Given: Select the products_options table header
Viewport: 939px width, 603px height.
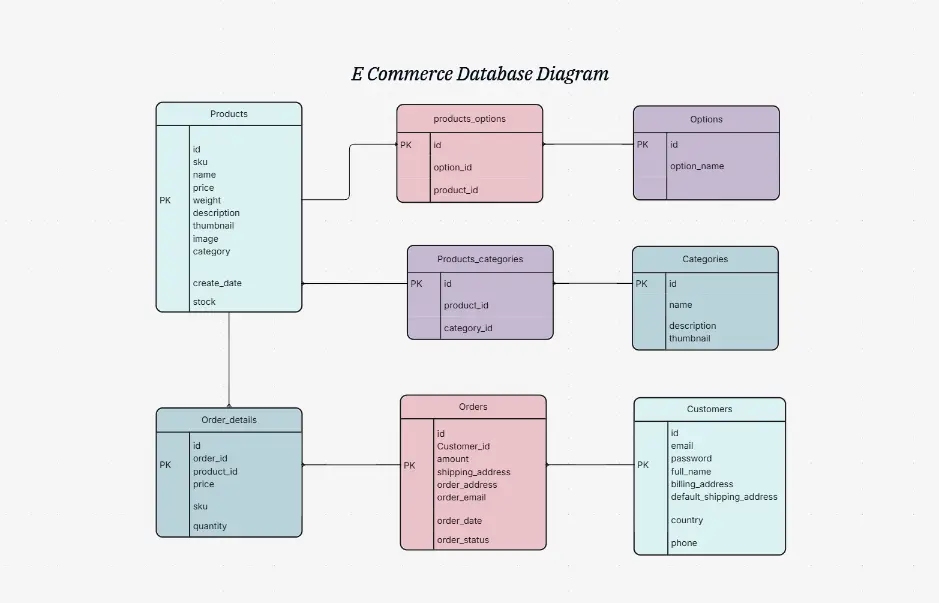Looking at the screenshot, I should click(x=470, y=118).
